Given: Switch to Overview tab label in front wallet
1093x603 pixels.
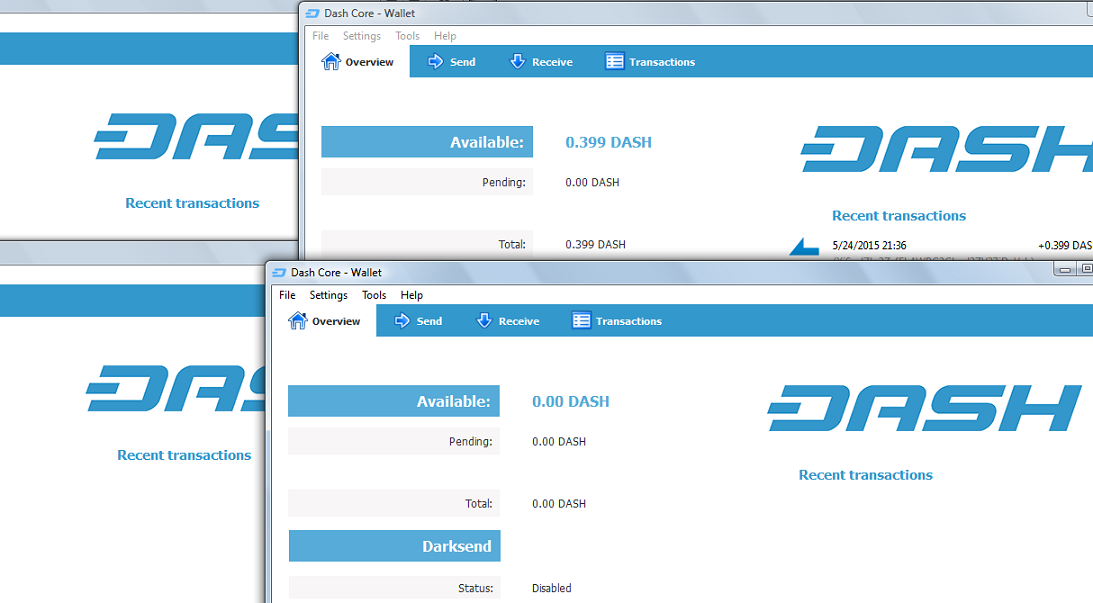Looking at the screenshot, I should (x=336, y=321).
